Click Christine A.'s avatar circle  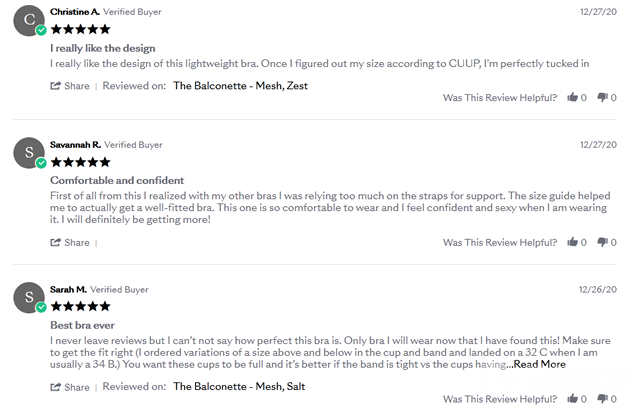[x=30, y=20]
